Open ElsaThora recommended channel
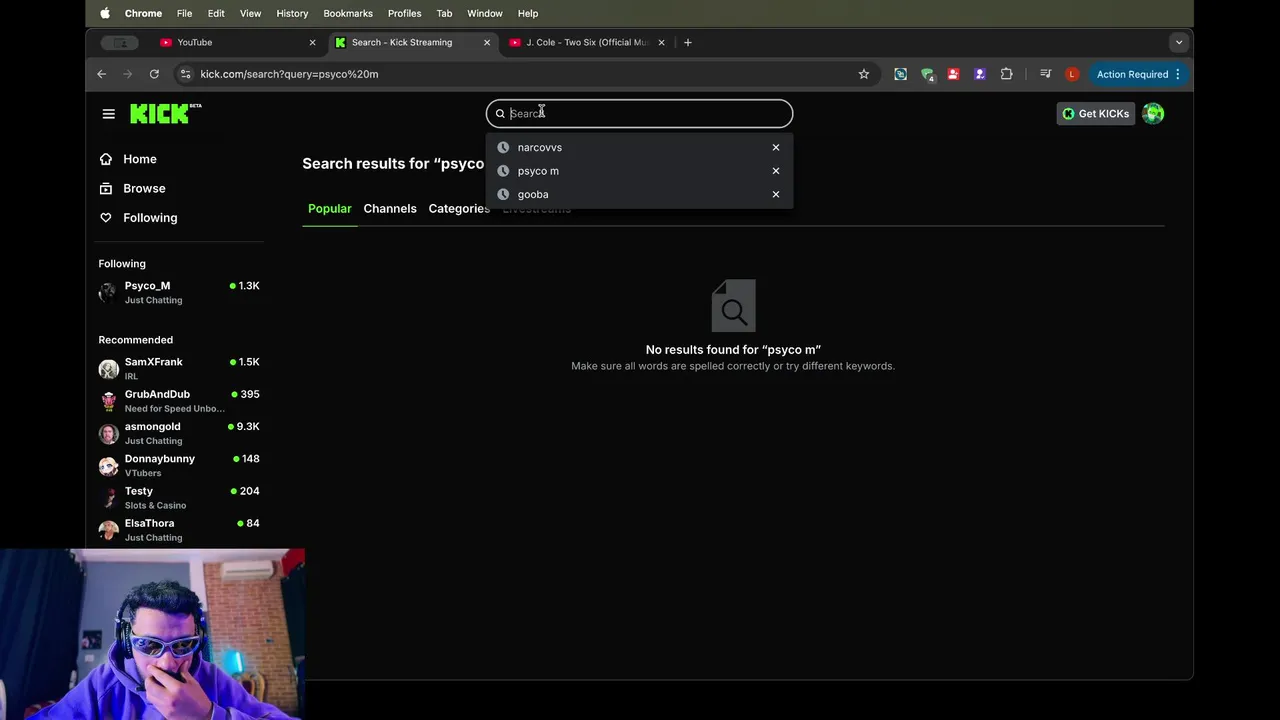Viewport: 1280px width, 720px height. click(x=179, y=530)
